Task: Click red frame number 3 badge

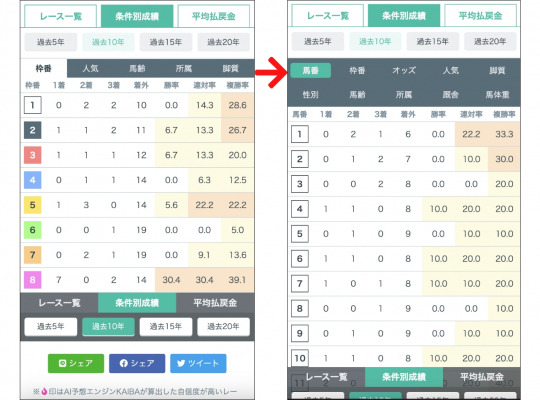Action: (x=33, y=155)
